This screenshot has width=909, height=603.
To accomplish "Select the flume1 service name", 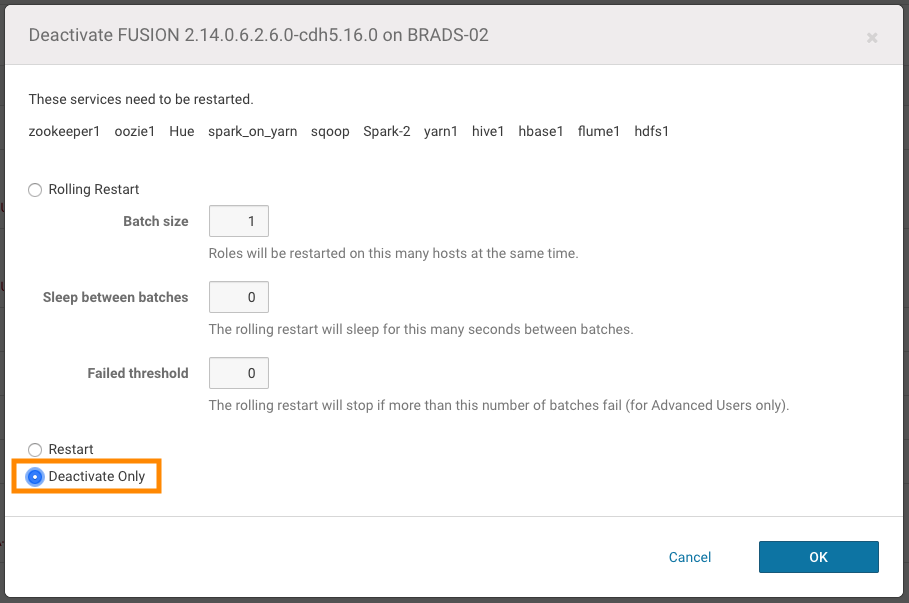I will tap(598, 131).
